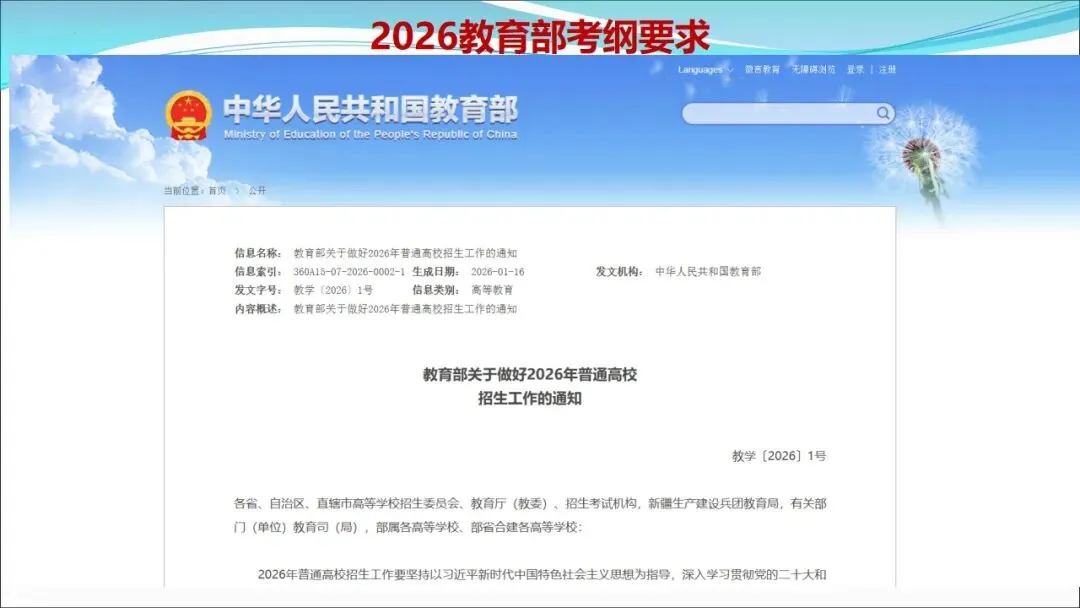
Task: Open the 无障碍浏览 link
Action: (x=813, y=70)
